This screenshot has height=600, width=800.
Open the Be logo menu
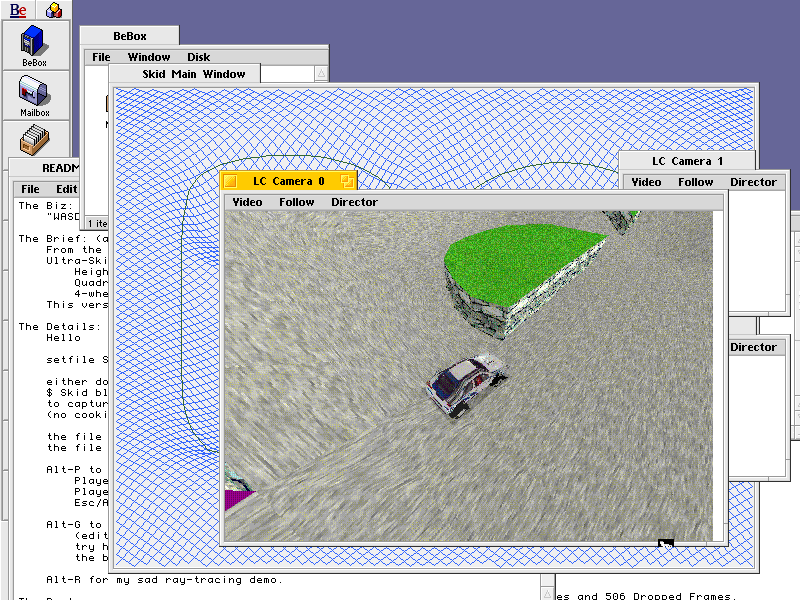point(18,10)
